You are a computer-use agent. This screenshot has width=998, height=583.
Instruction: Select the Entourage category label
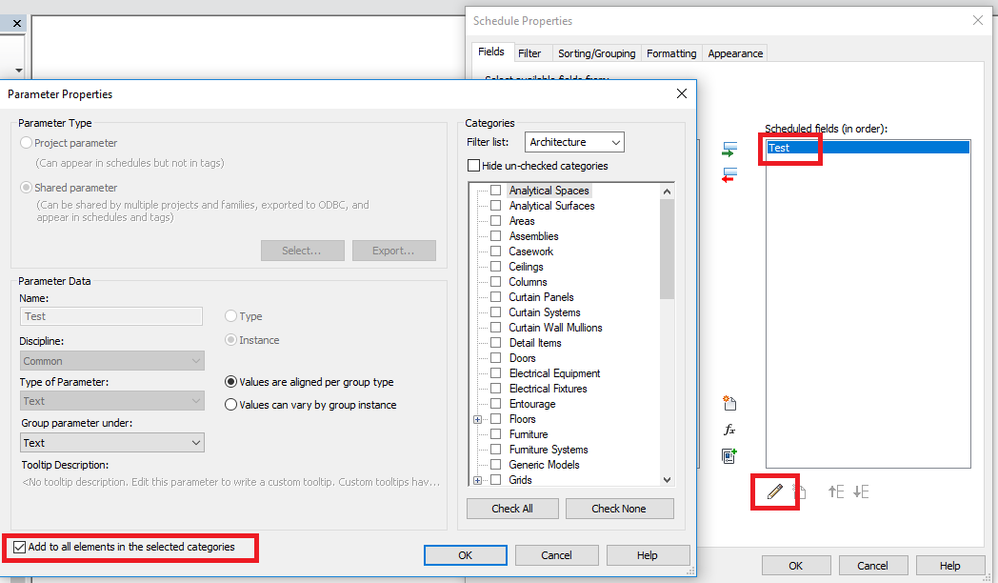(x=532, y=404)
